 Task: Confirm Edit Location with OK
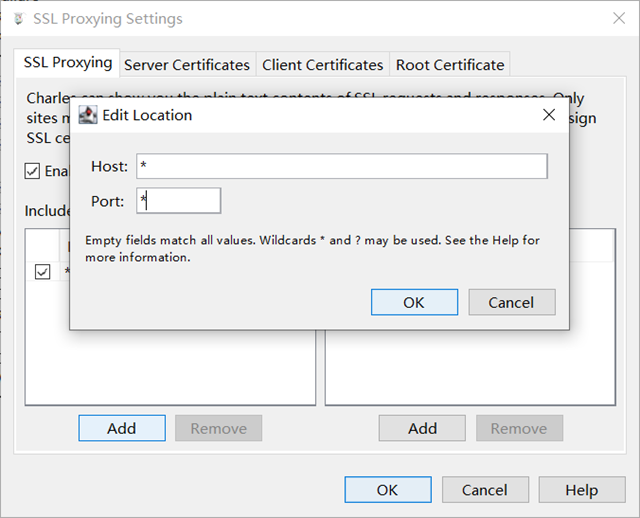pos(414,302)
